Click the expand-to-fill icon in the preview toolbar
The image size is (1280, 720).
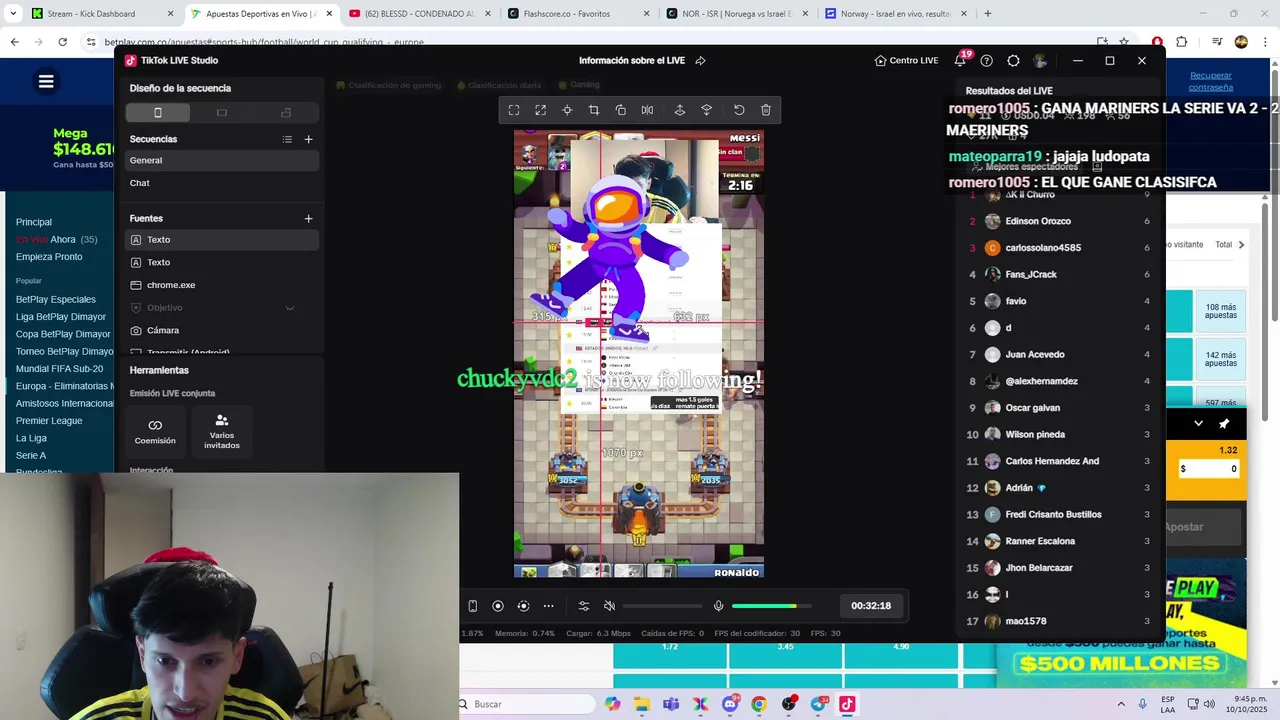(x=541, y=110)
